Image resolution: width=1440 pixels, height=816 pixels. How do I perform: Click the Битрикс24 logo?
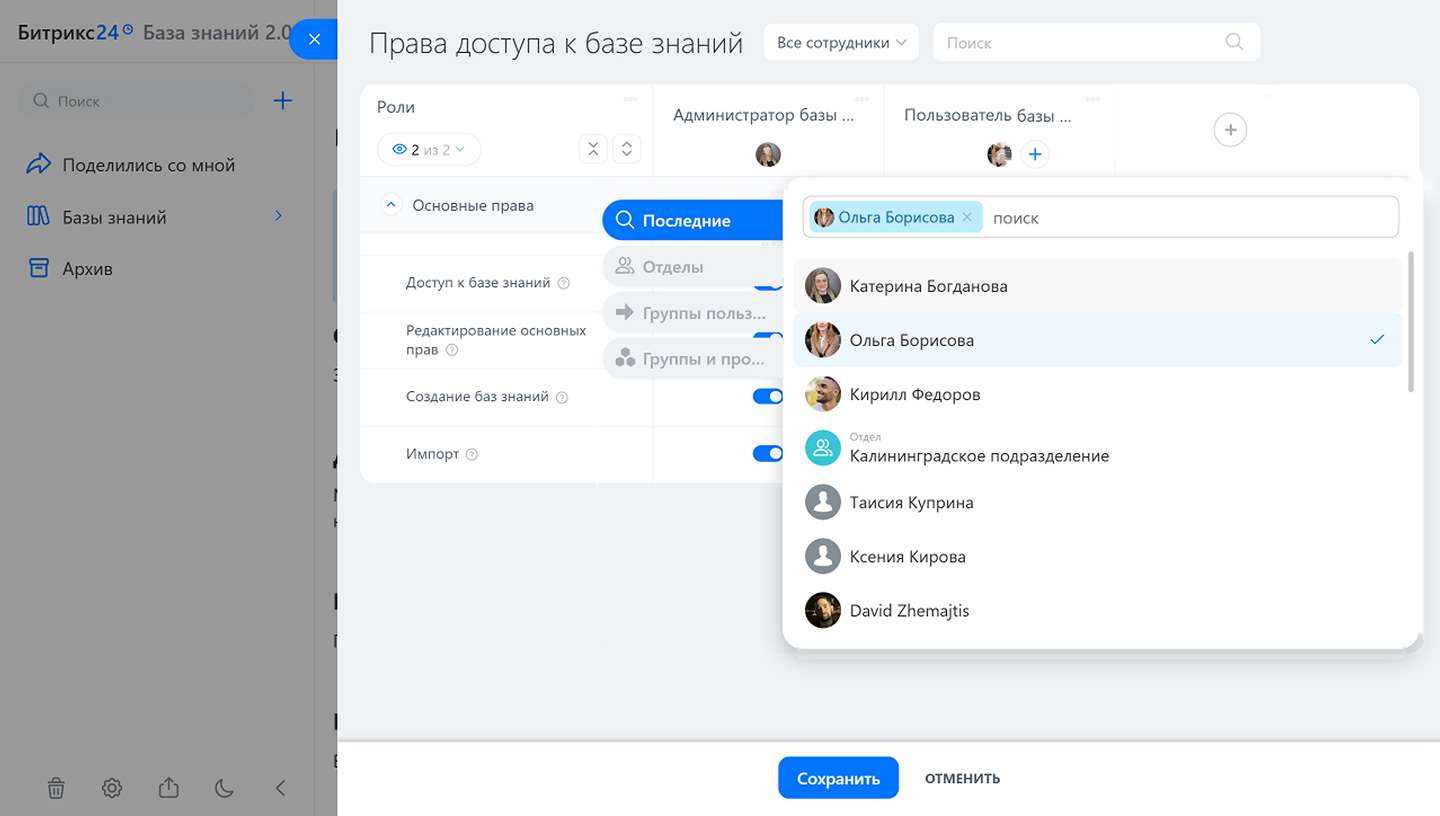(75, 32)
